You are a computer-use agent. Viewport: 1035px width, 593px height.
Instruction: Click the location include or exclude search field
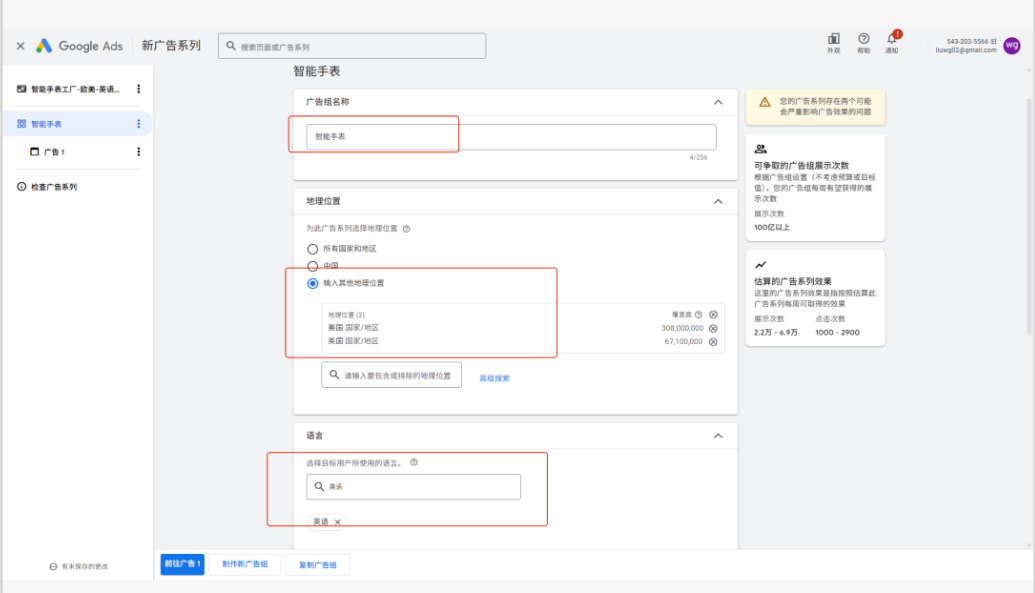[x=391, y=375]
